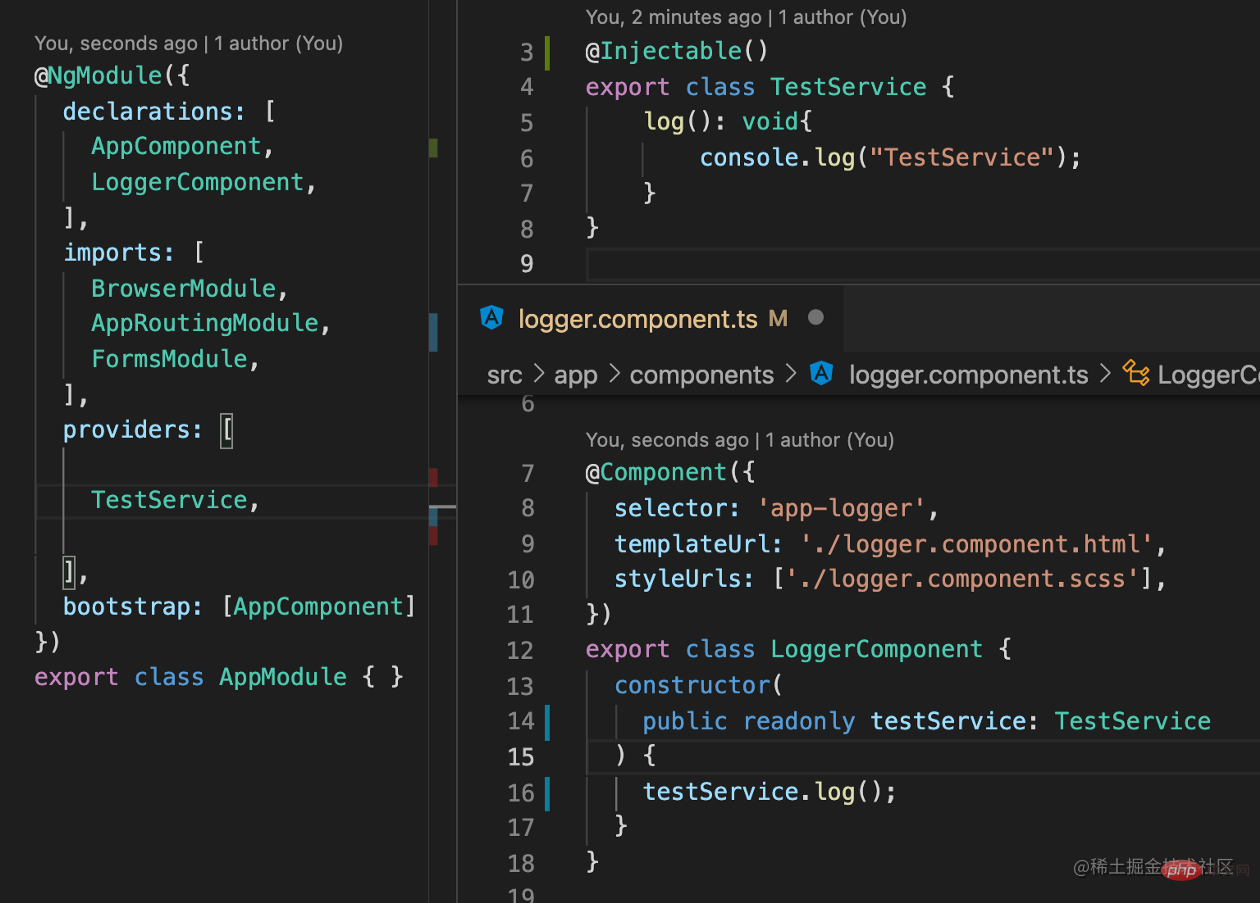Click line number 15 in logger editor
This screenshot has width=1260, height=903.
tap(521, 757)
